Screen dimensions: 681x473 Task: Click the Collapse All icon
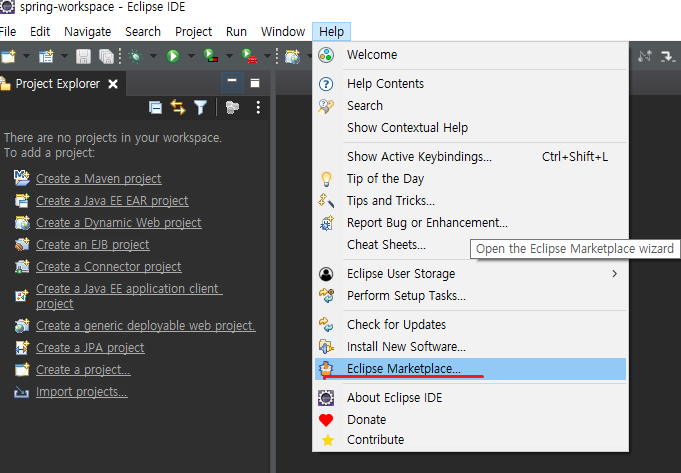pyautogui.click(x=155, y=107)
